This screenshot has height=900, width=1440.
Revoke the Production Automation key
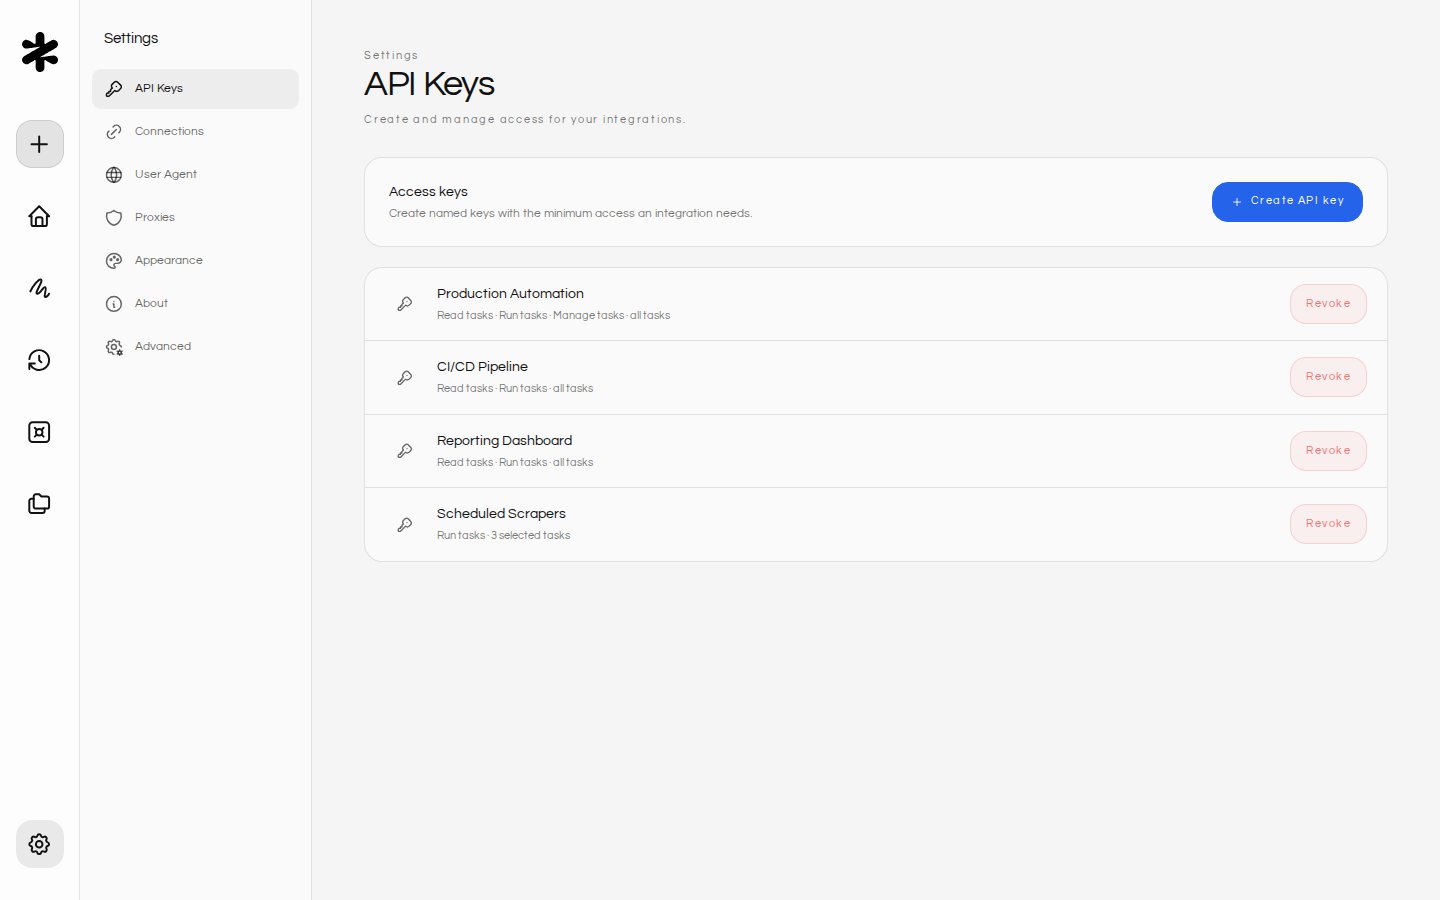[1328, 304]
